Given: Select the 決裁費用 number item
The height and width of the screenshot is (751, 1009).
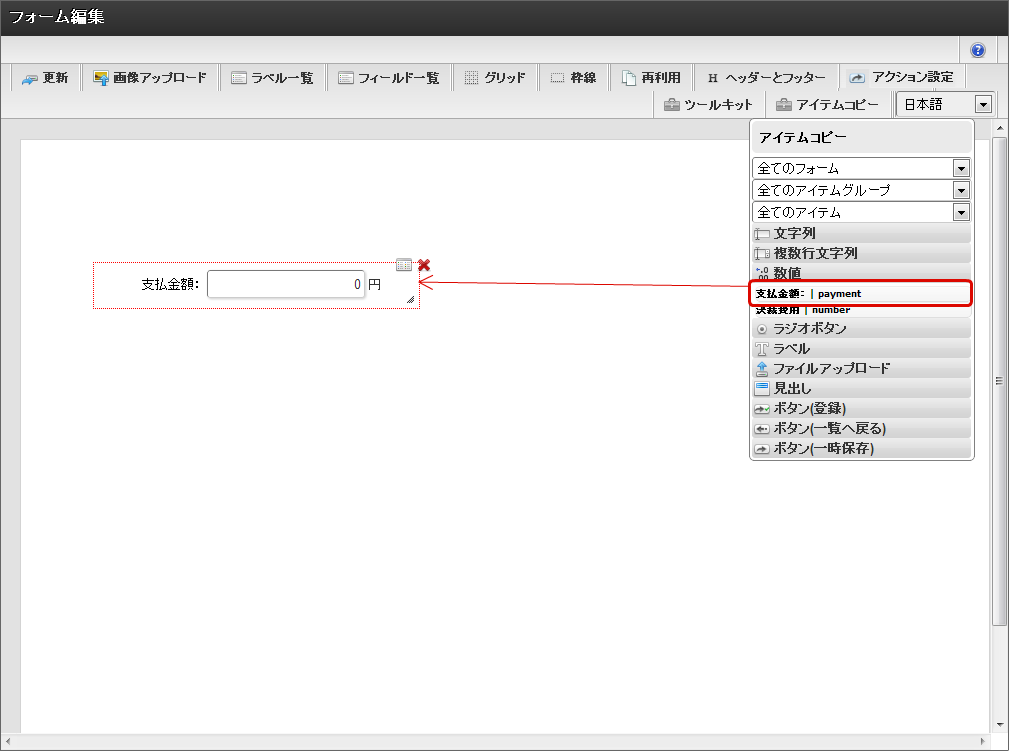Looking at the screenshot, I should tap(861, 310).
